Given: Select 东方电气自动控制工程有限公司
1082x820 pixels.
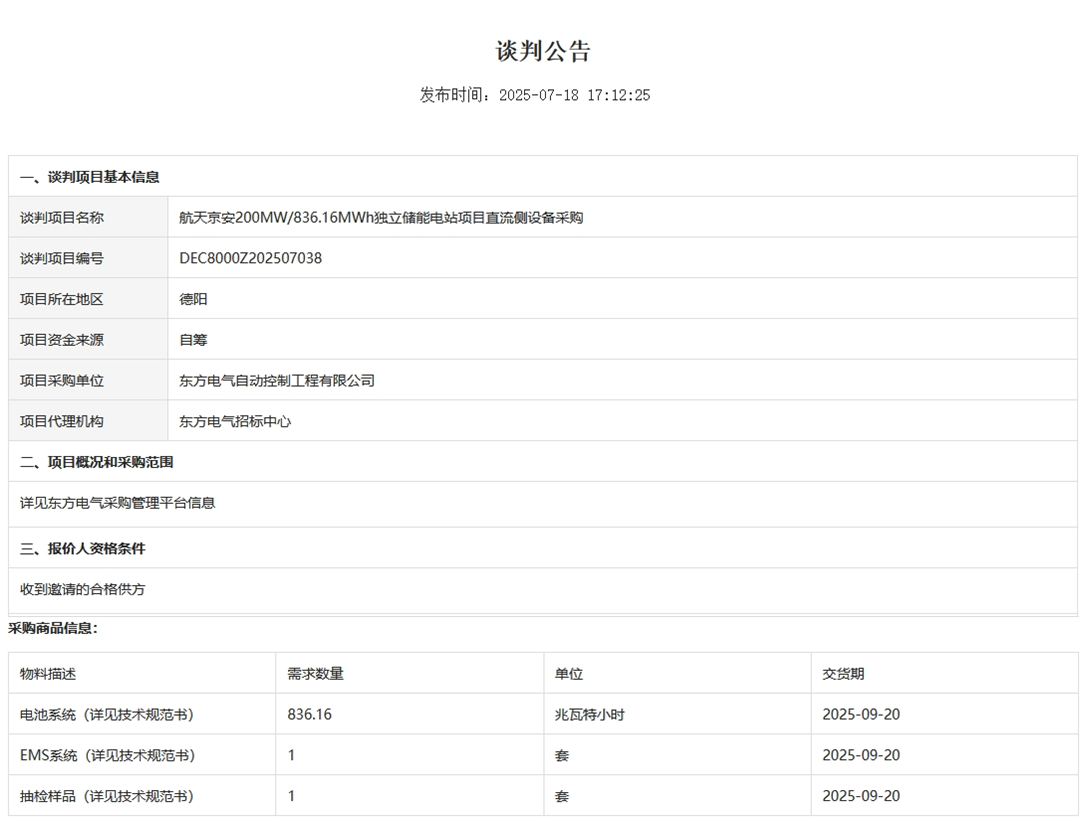Looking at the screenshot, I should click(x=277, y=381).
